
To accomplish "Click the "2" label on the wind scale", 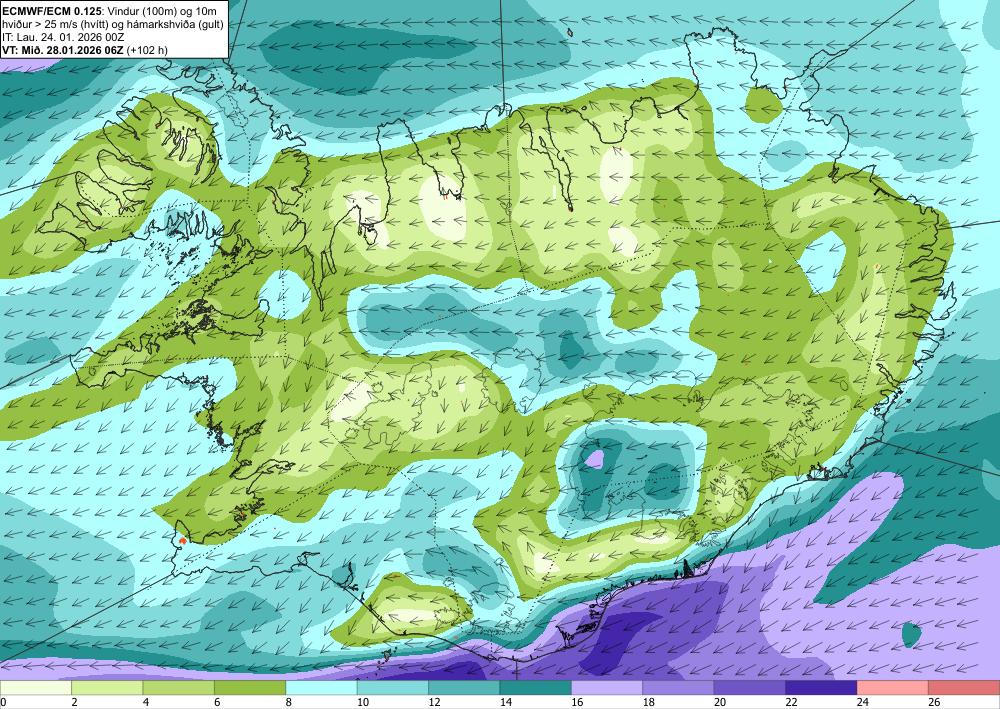I will point(75,702).
